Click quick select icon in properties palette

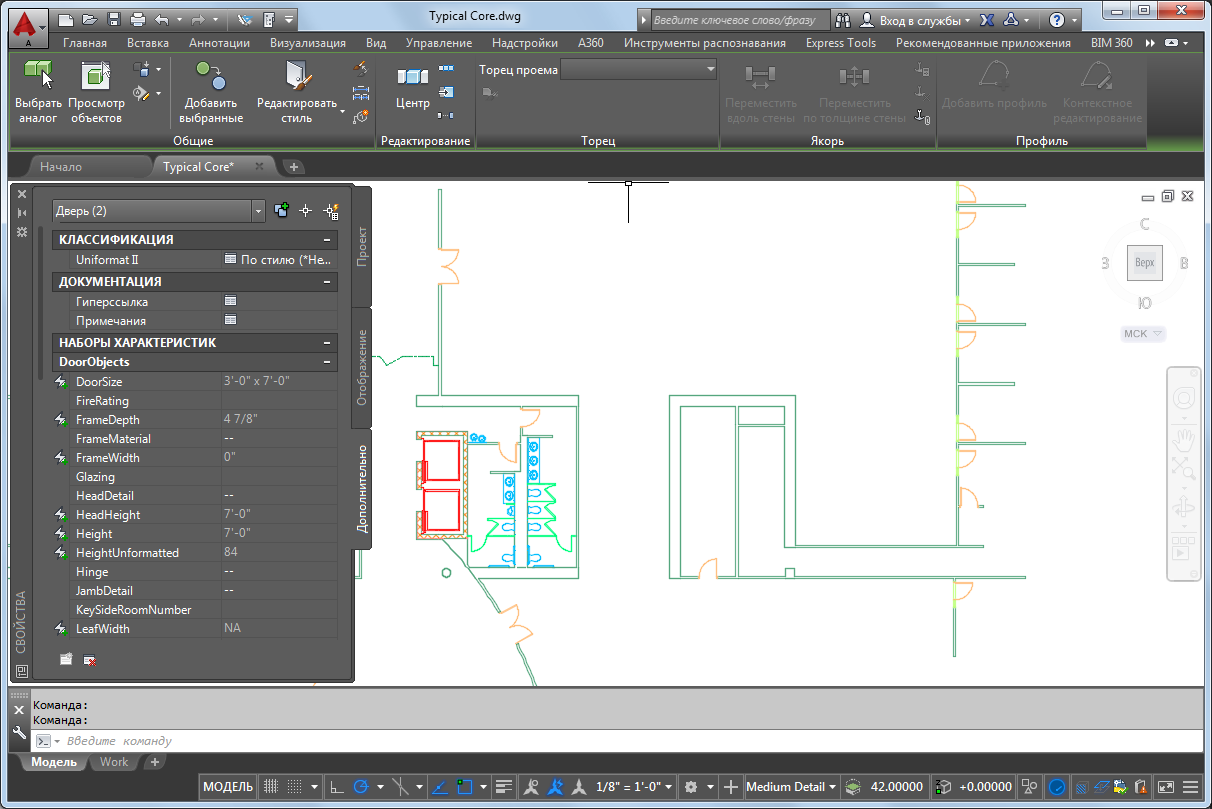point(331,211)
